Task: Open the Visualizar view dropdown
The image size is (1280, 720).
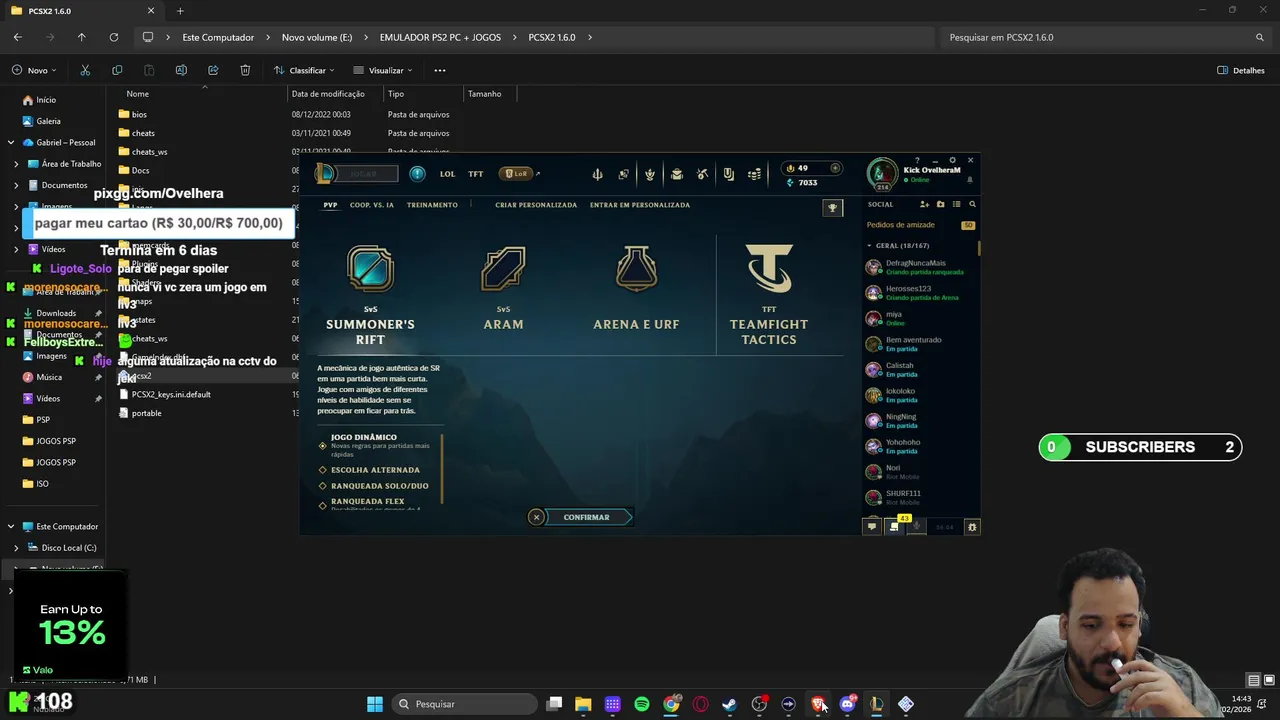Action: click(383, 70)
